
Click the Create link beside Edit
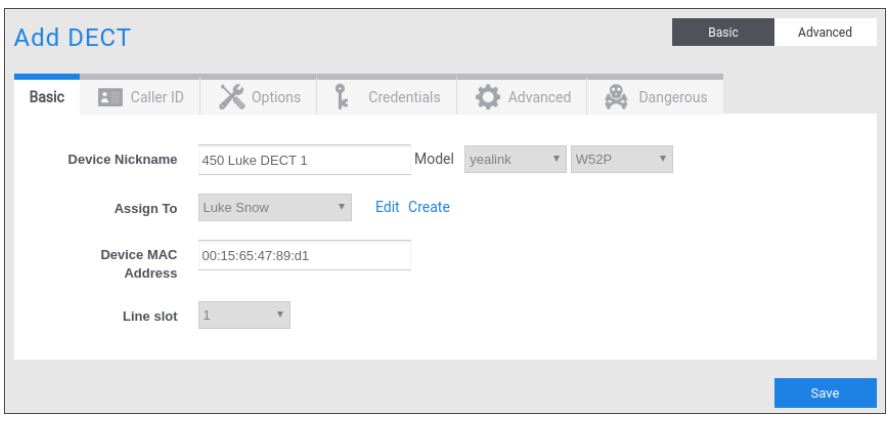429,208
